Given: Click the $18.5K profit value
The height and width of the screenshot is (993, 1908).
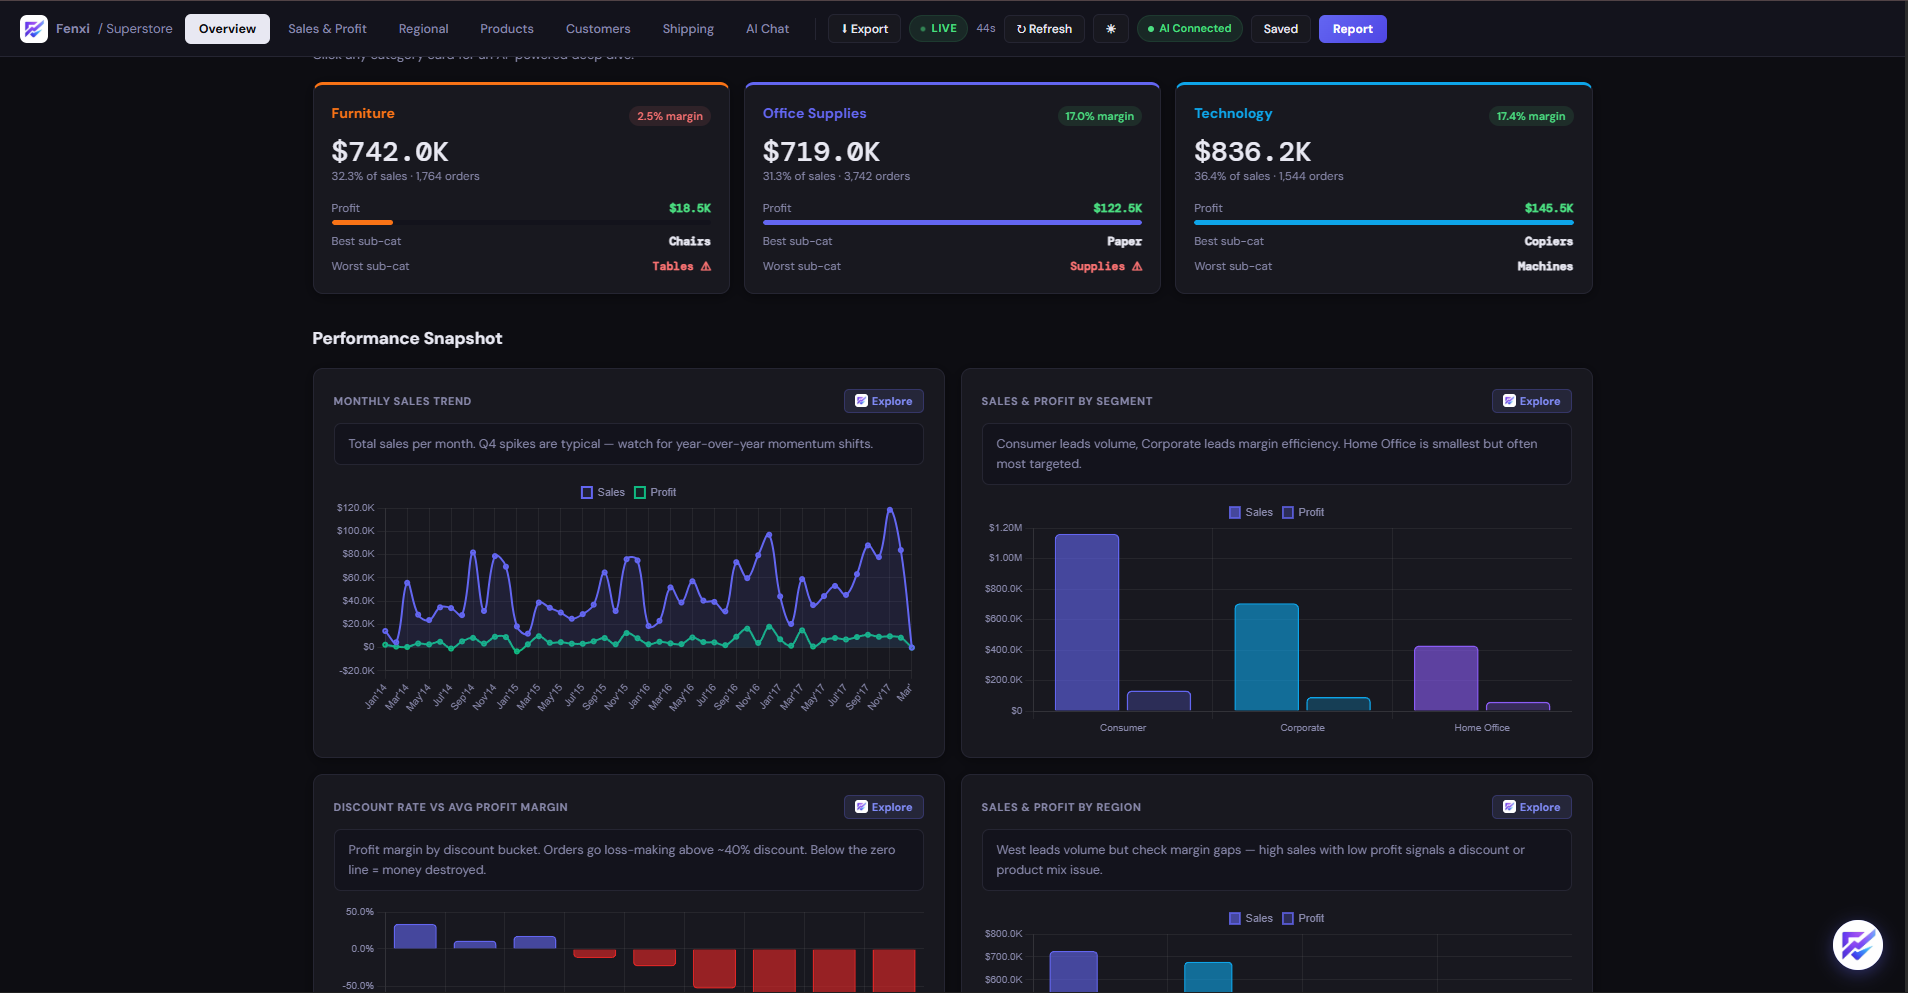Looking at the screenshot, I should coord(690,208).
